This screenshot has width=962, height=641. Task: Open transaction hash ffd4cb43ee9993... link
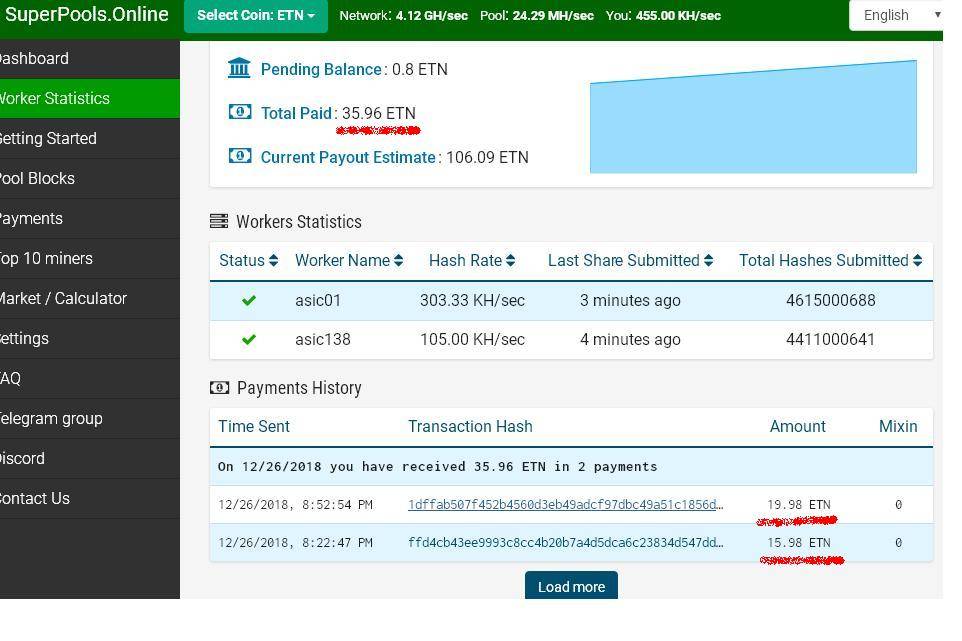click(x=566, y=543)
